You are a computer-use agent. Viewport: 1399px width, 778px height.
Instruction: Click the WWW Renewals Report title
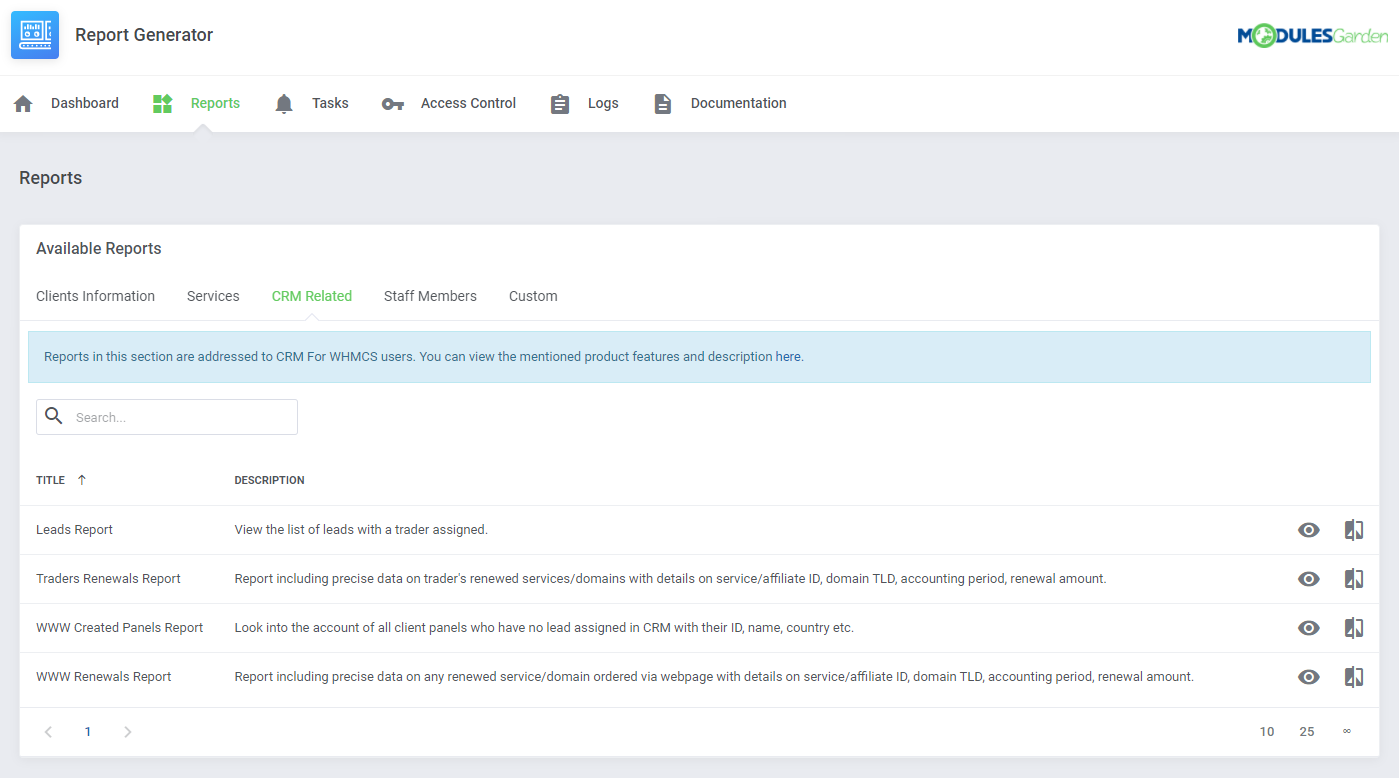(103, 677)
